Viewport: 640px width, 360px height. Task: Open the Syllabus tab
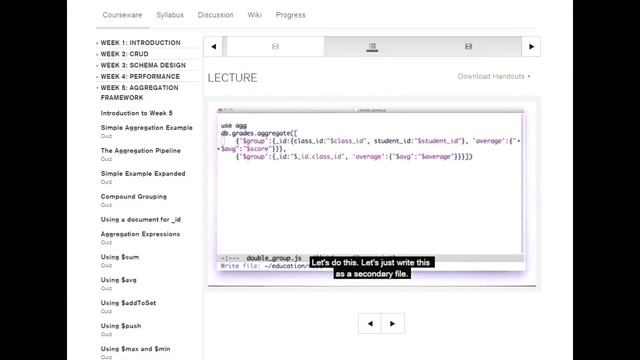[x=170, y=15]
